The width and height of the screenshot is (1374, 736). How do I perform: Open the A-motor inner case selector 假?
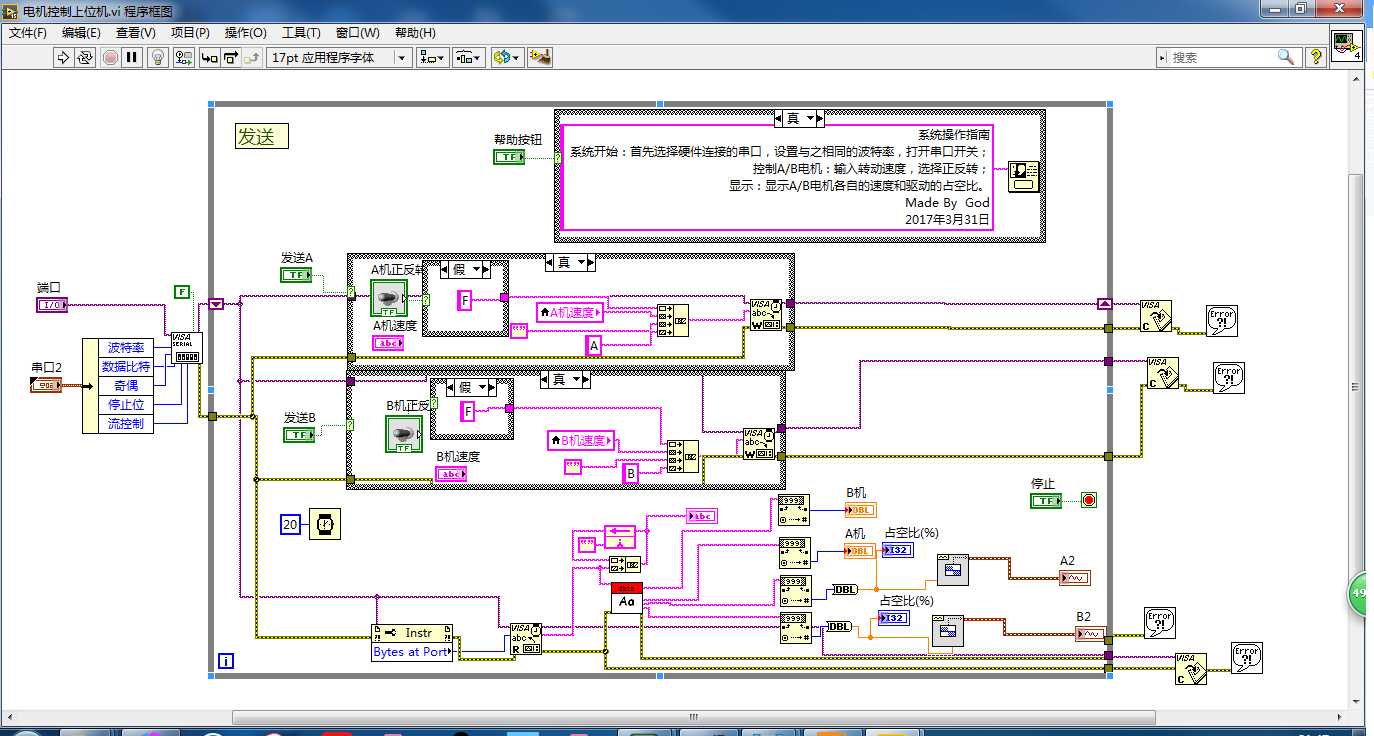(467, 269)
